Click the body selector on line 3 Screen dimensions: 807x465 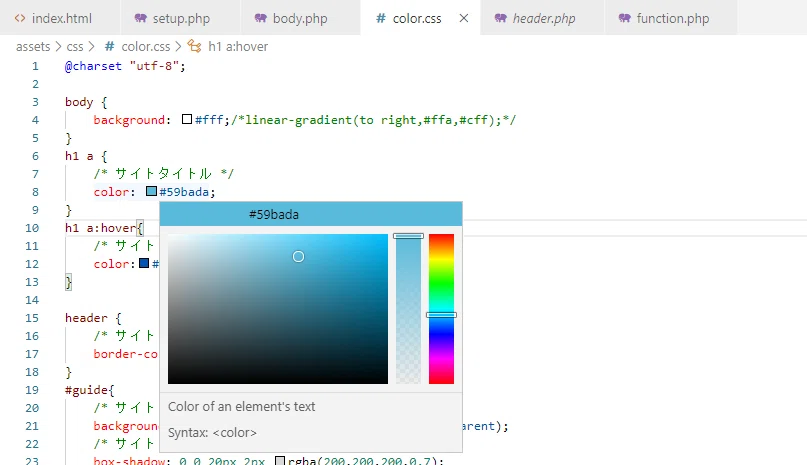coord(79,102)
